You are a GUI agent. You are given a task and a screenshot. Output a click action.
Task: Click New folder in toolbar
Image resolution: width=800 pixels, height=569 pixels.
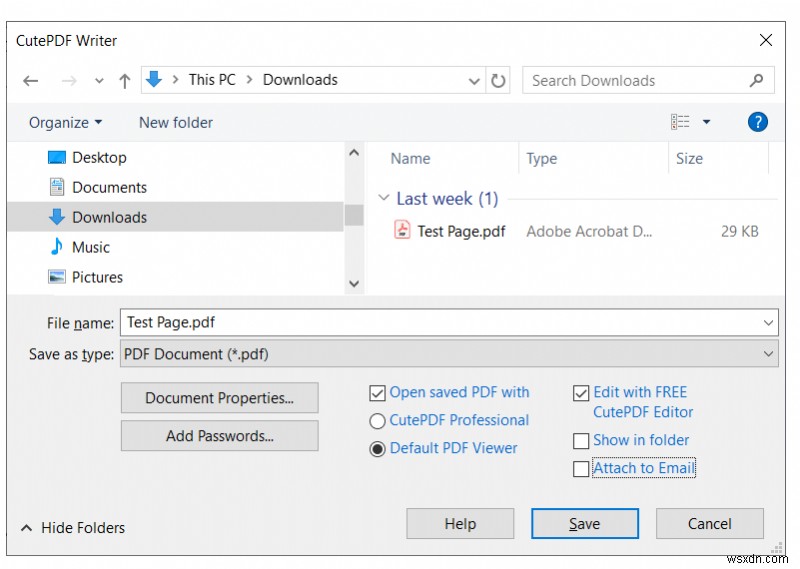pos(176,122)
